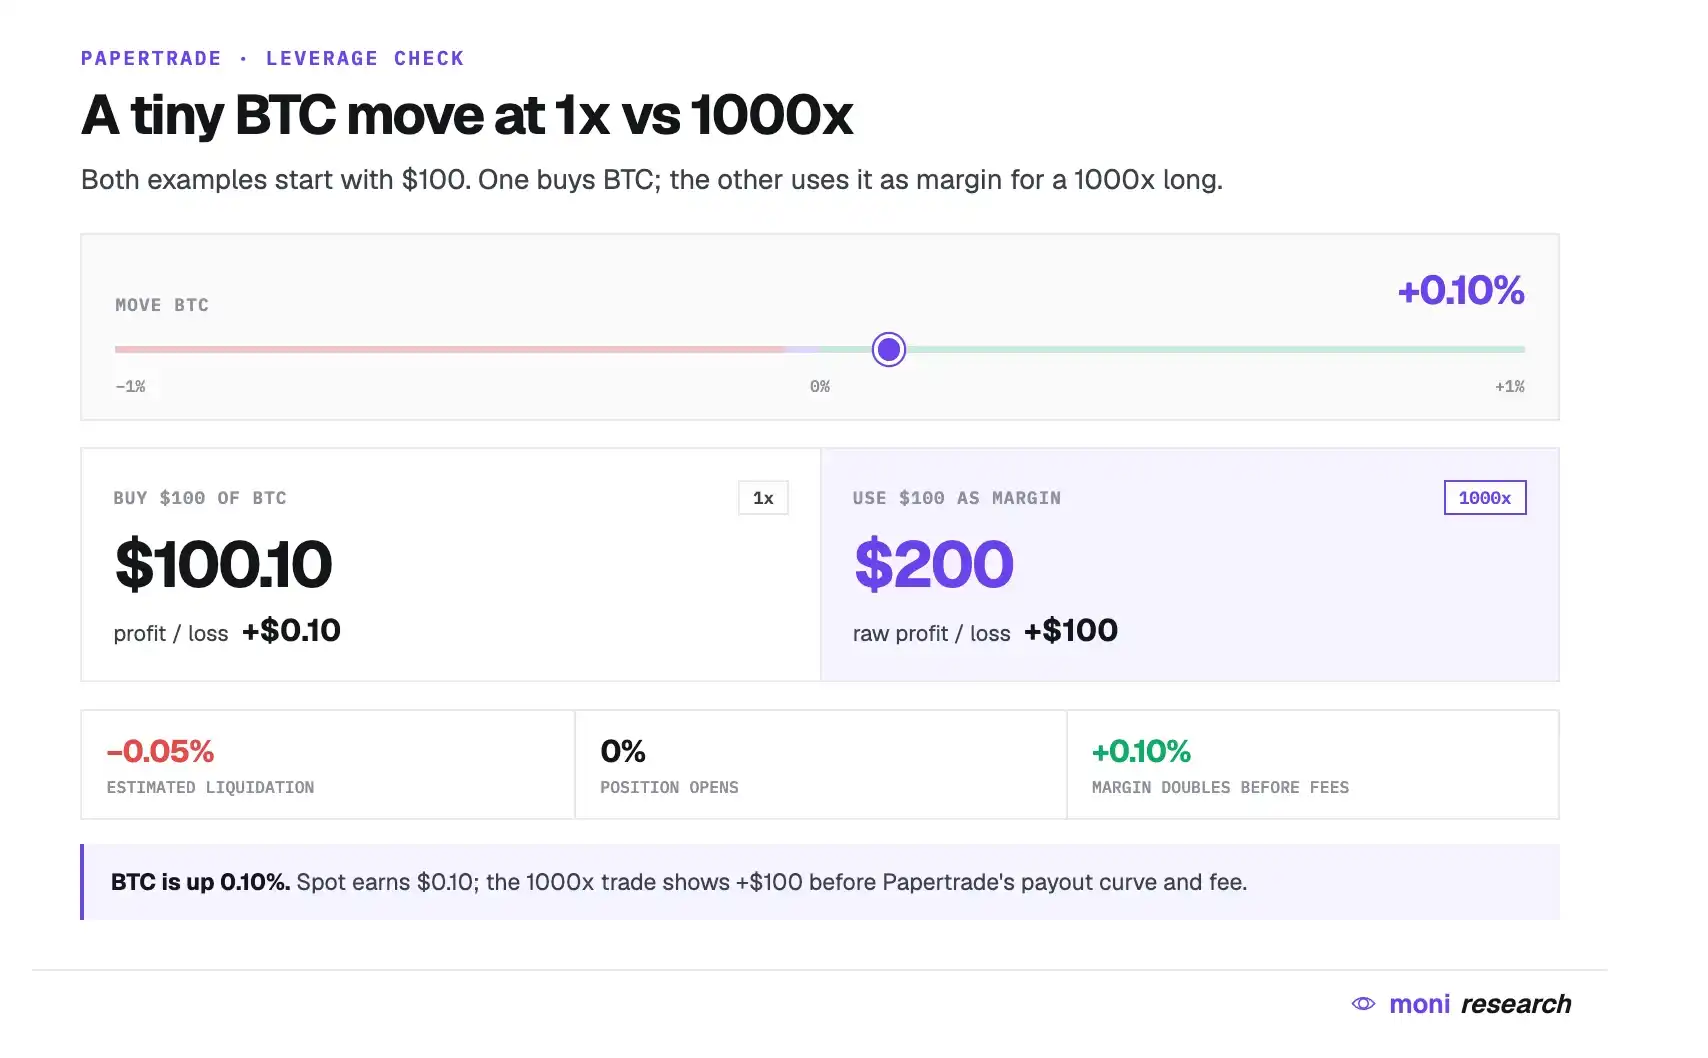Click the 1000x leverage badge
The image size is (1708, 1058).
click(1484, 498)
